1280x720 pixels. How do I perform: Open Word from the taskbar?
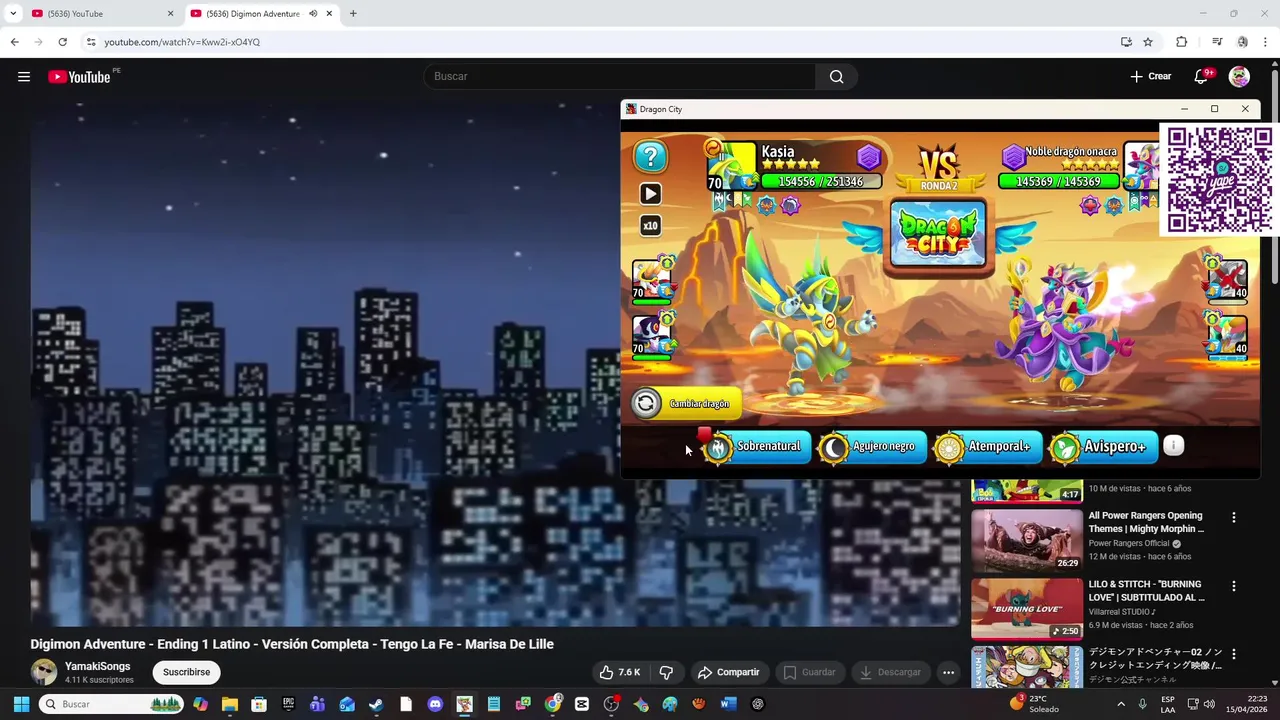728,704
